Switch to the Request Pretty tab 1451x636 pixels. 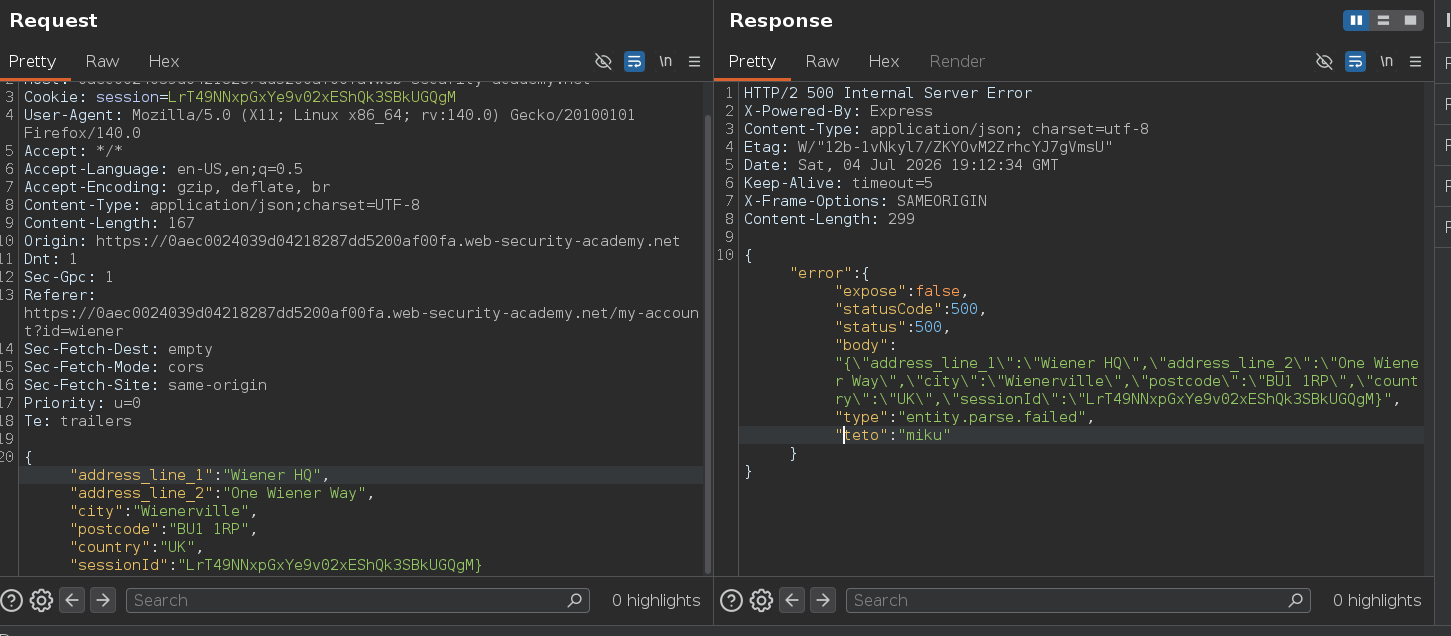pyautogui.click(x=32, y=61)
